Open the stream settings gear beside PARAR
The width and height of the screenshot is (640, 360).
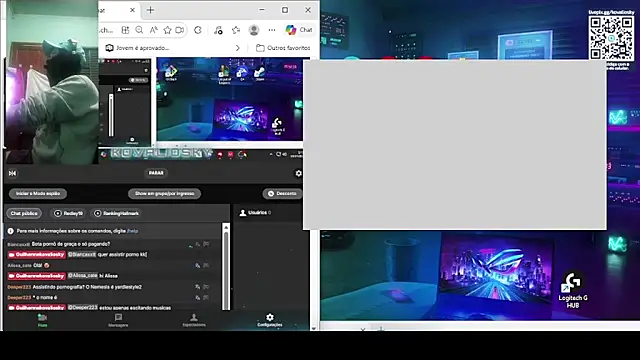[298, 173]
